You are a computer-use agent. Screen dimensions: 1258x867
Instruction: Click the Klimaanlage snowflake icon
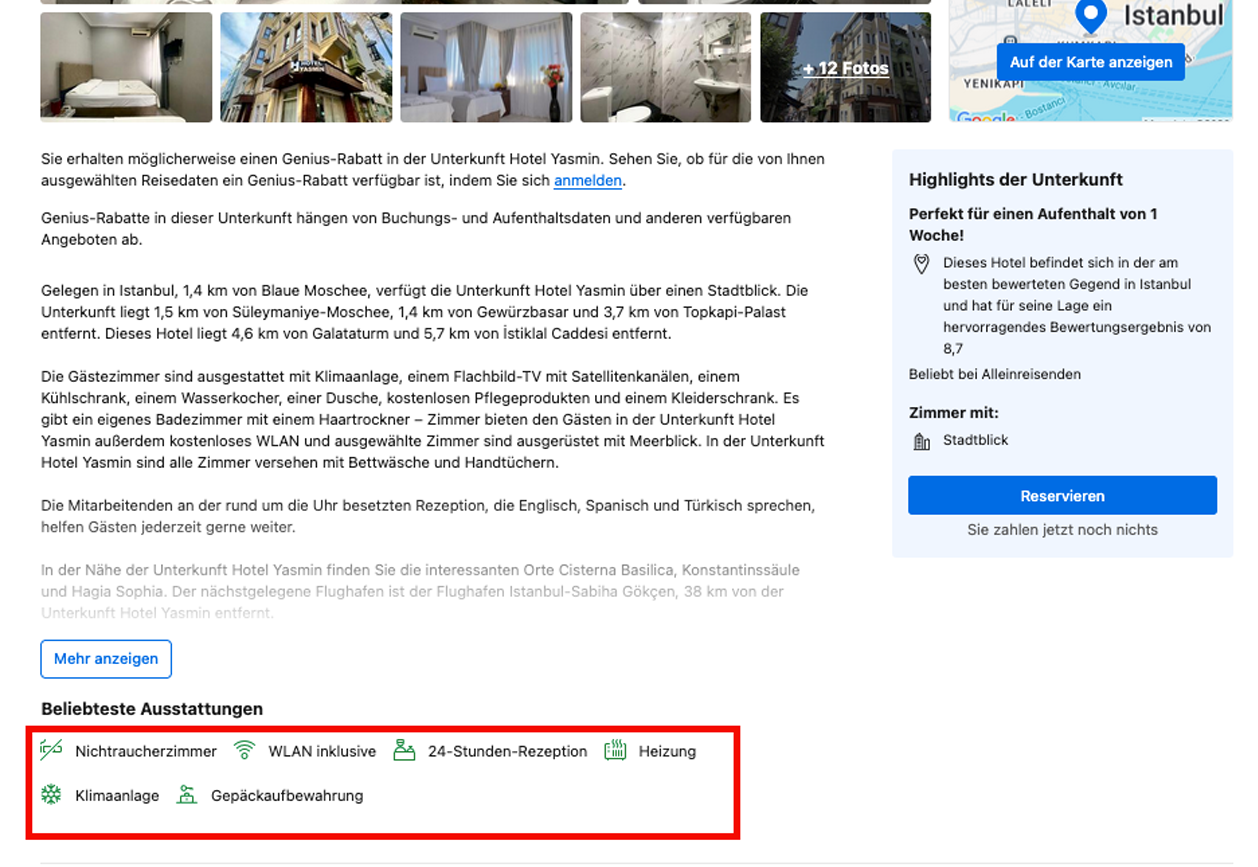tap(51, 795)
